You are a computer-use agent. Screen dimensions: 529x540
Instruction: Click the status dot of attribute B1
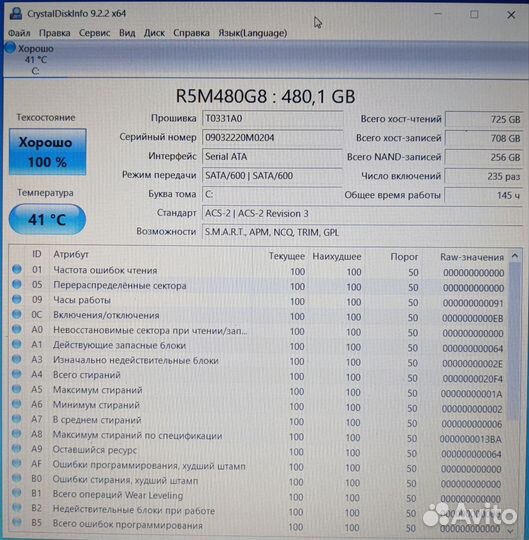tap(17, 493)
